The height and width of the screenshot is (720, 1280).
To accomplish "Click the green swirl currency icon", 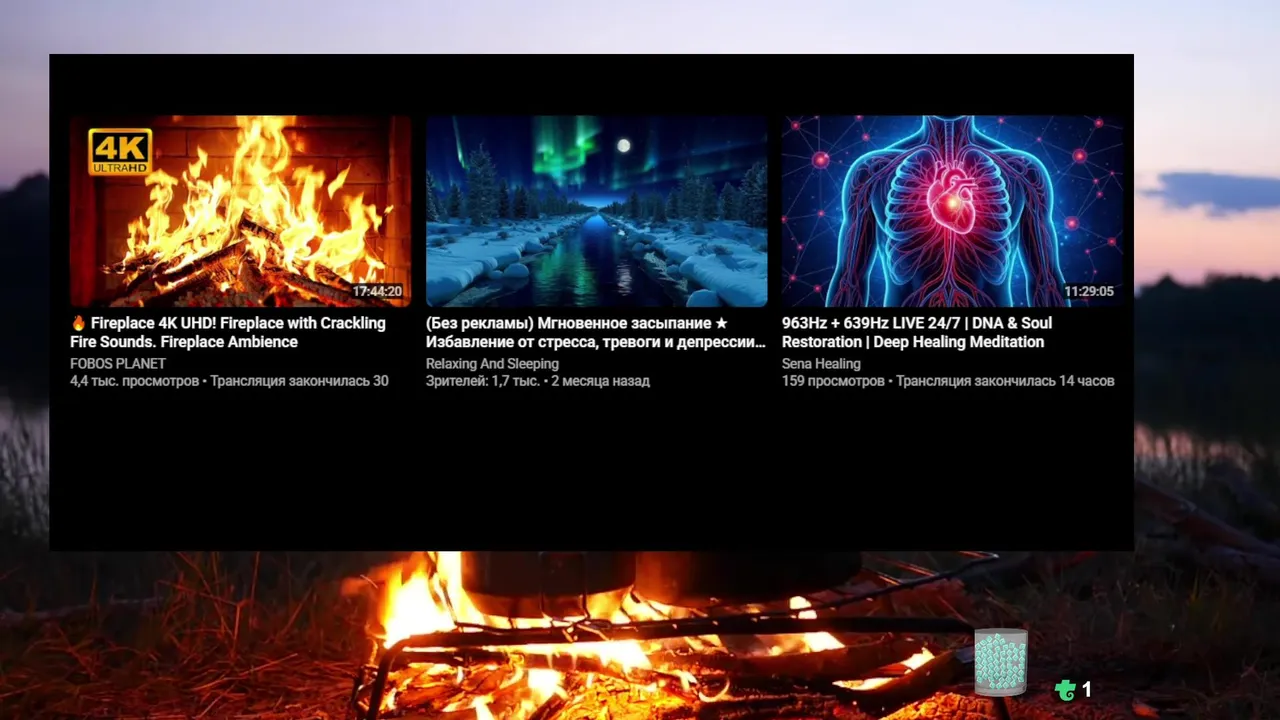I will click(1066, 689).
